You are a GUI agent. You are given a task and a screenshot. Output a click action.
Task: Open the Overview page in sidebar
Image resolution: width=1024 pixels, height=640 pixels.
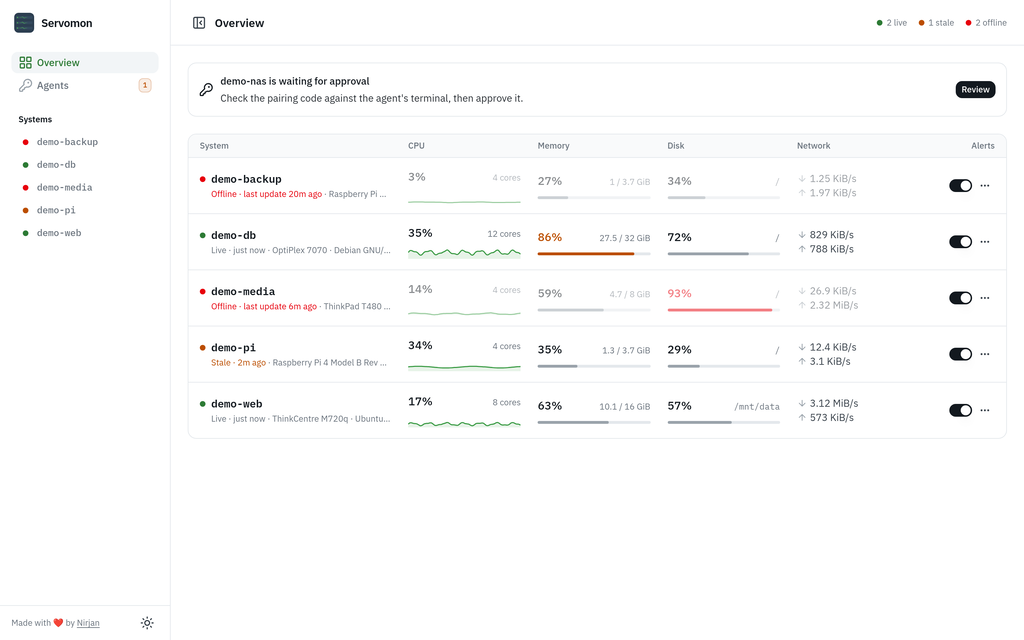coord(85,63)
